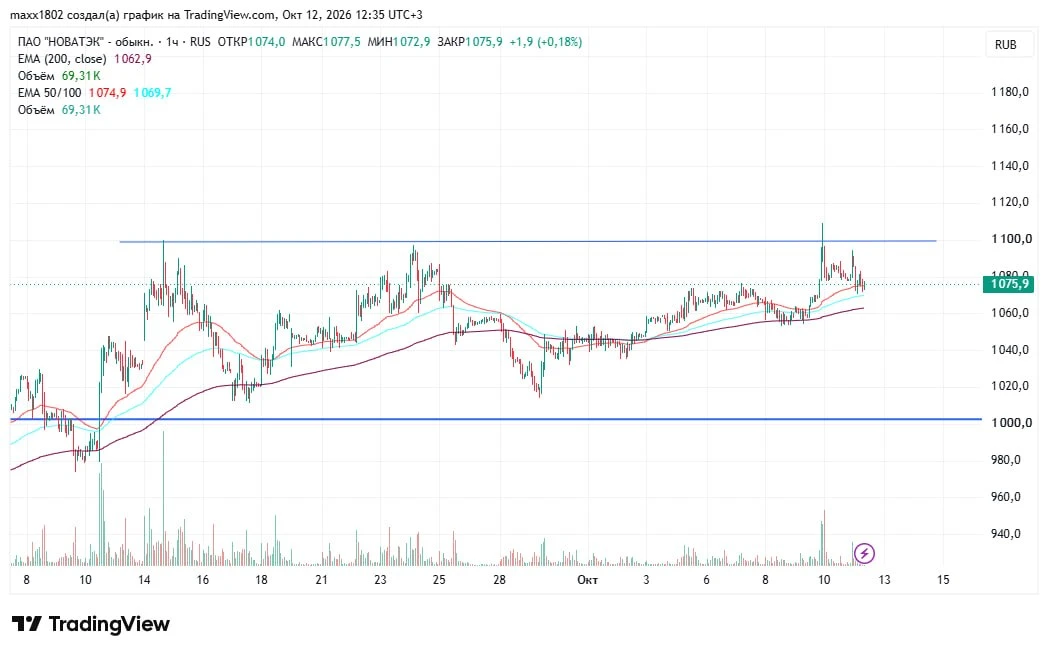
Task: Open the RUB currency selector
Action: [x=1005, y=45]
